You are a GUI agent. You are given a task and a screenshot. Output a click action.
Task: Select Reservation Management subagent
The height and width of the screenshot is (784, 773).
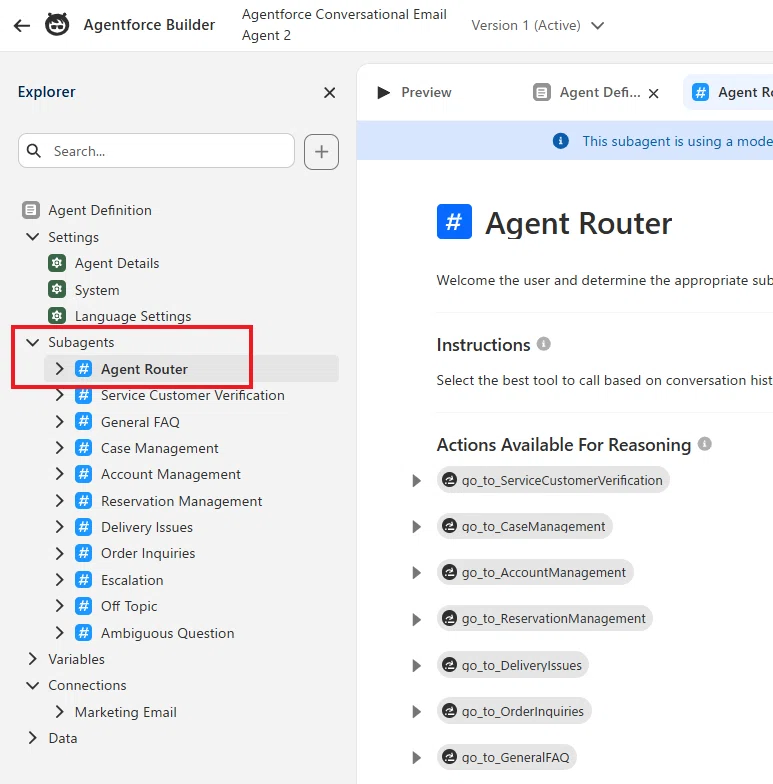181,501
